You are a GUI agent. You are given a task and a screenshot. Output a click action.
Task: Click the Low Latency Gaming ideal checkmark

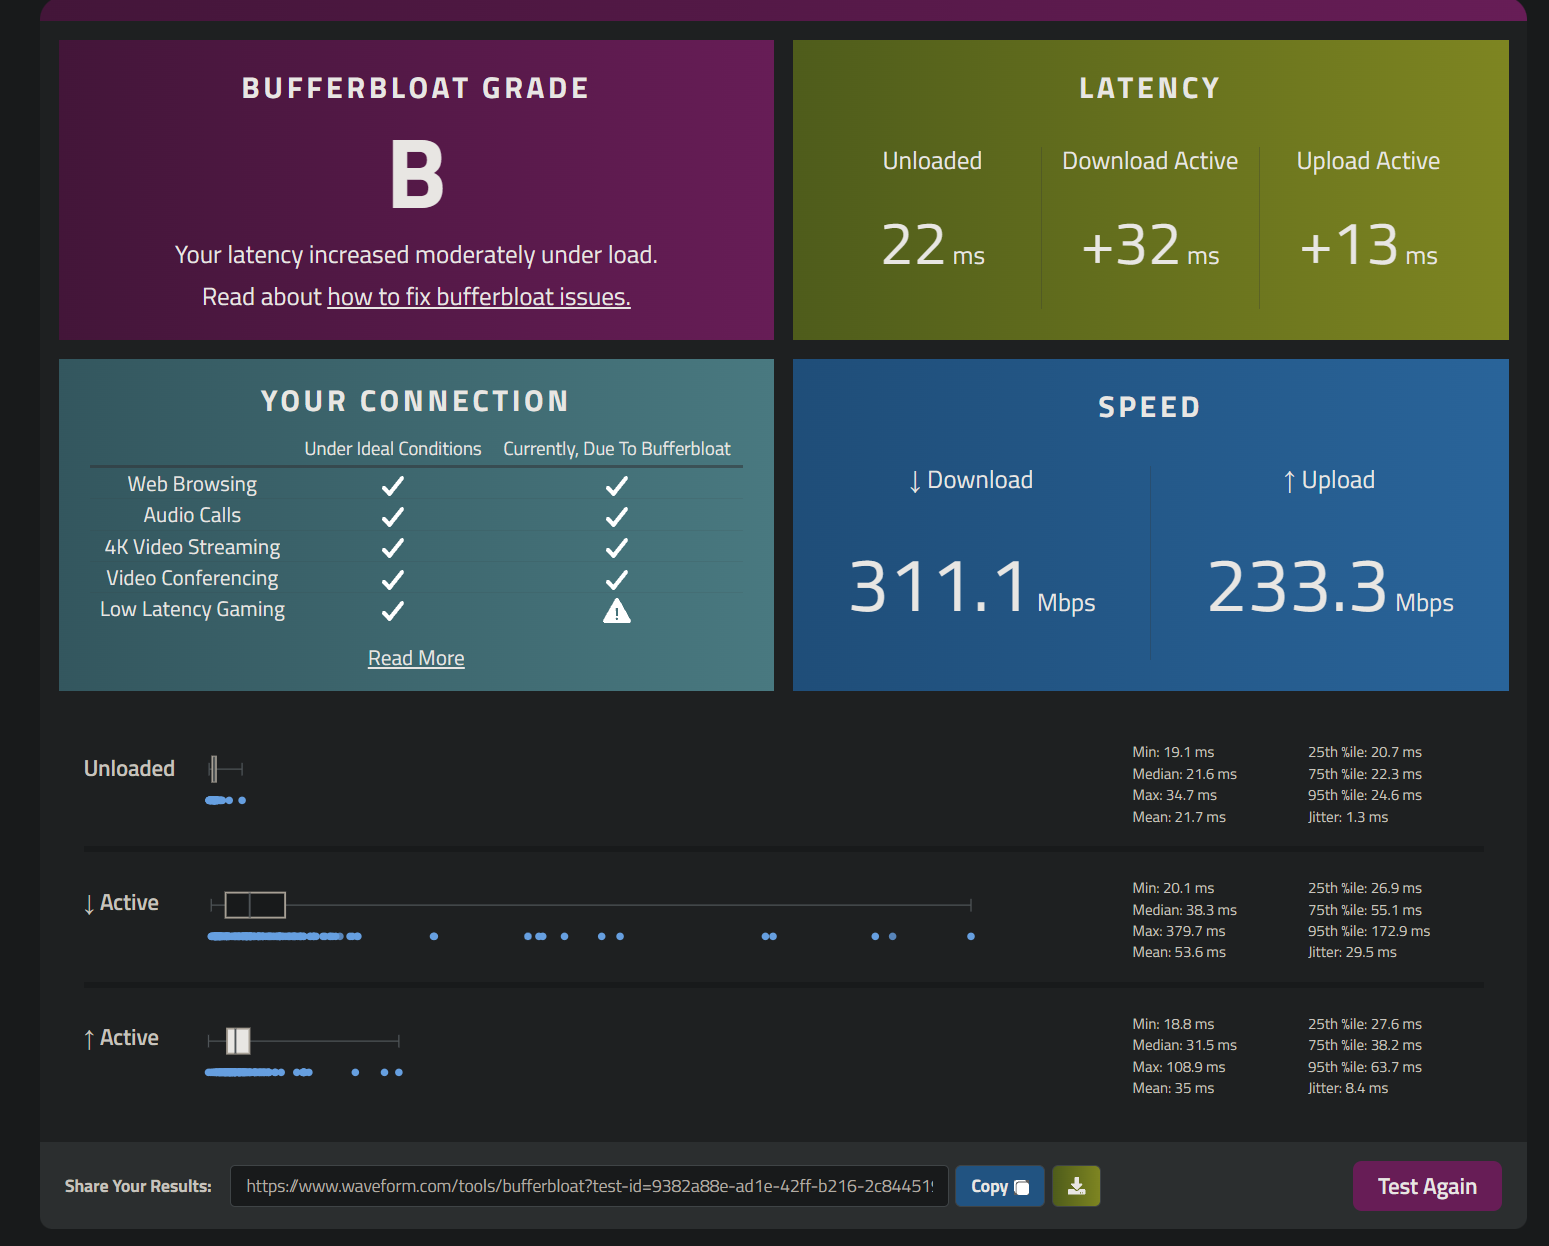393,611
